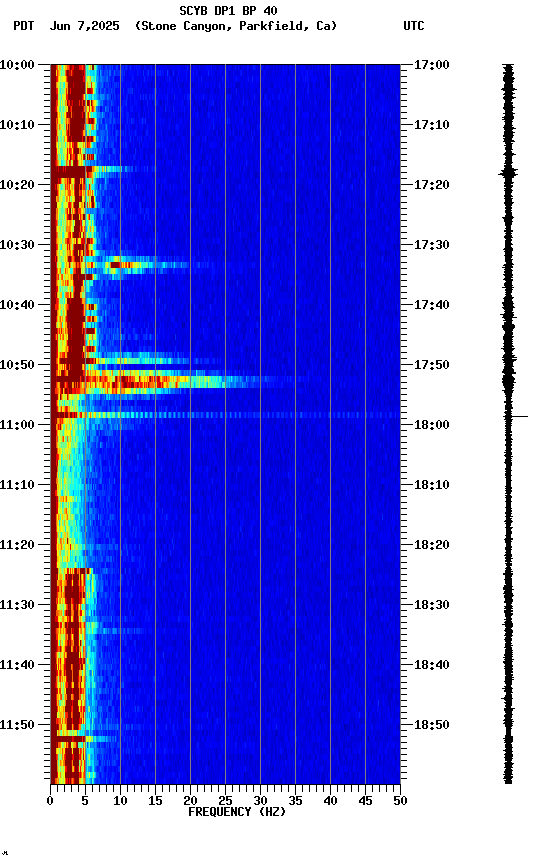This screenshot has width=552, height=864.
Task: Click the PDT time label 10:40
Action: coord(17,305)
